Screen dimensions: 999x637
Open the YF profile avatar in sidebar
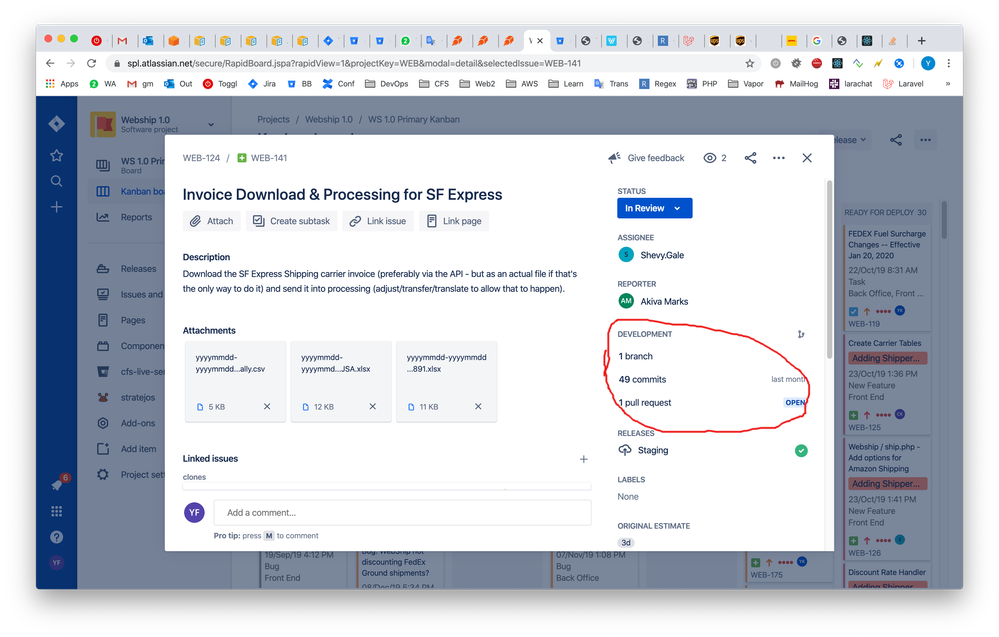[x=57, y=562]
